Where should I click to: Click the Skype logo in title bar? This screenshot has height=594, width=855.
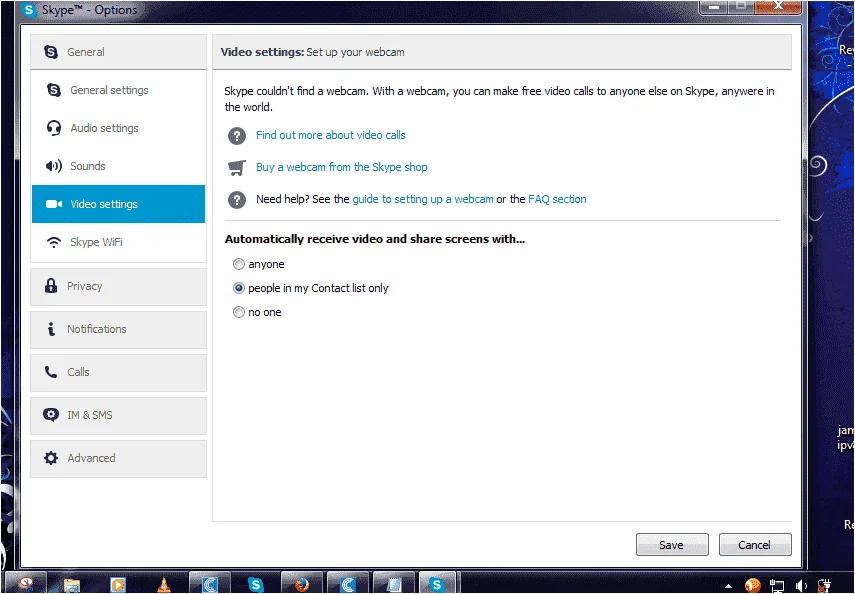point(28,10)
